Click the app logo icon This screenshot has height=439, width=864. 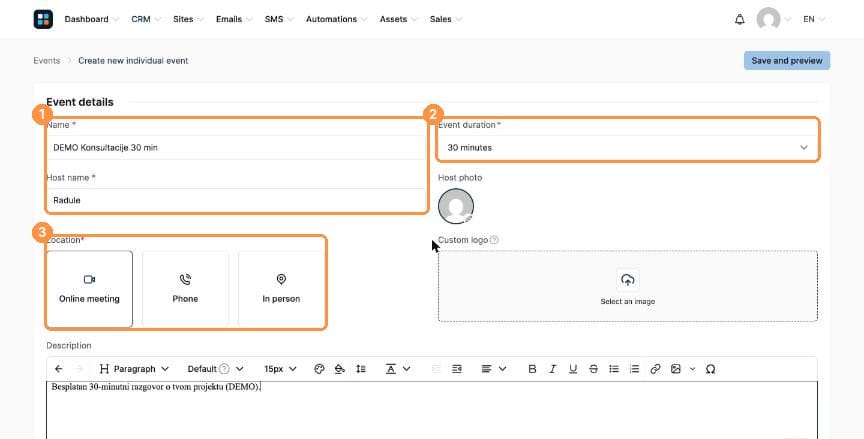[43, 19]
